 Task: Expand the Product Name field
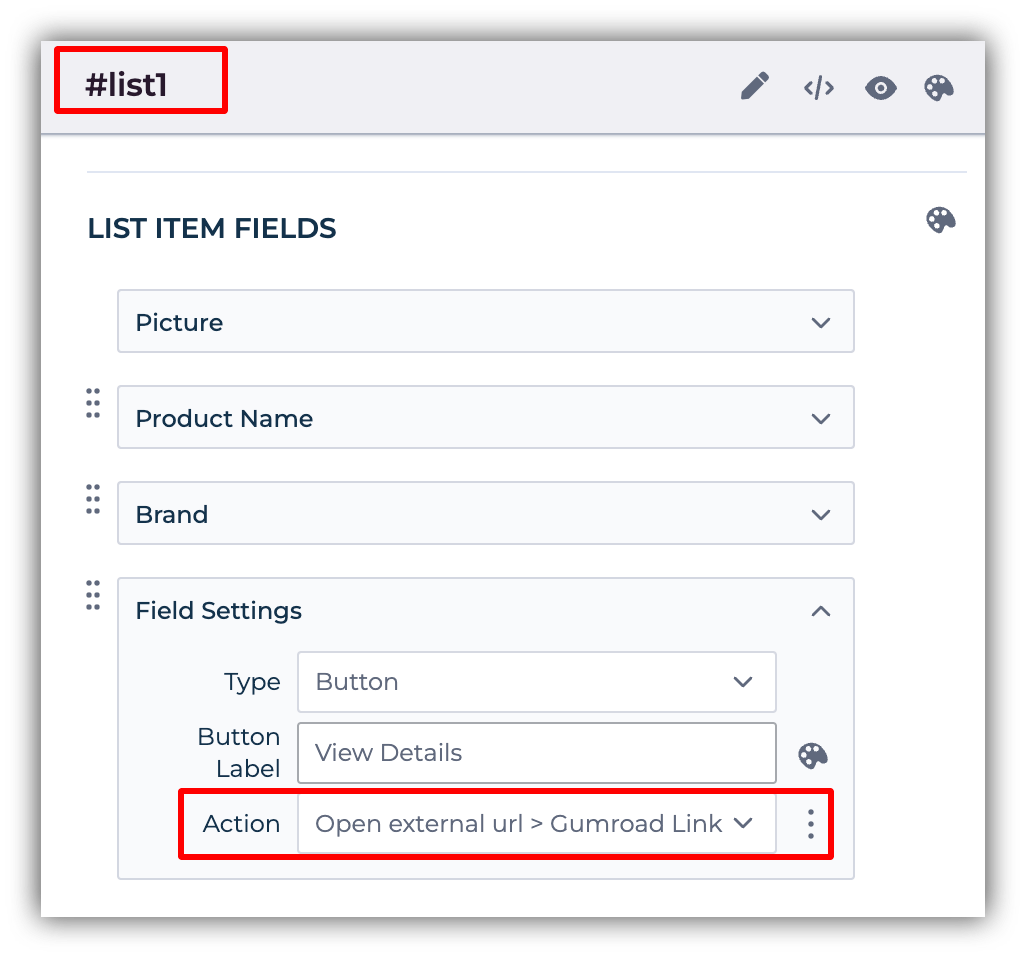[x=820, y=417]
